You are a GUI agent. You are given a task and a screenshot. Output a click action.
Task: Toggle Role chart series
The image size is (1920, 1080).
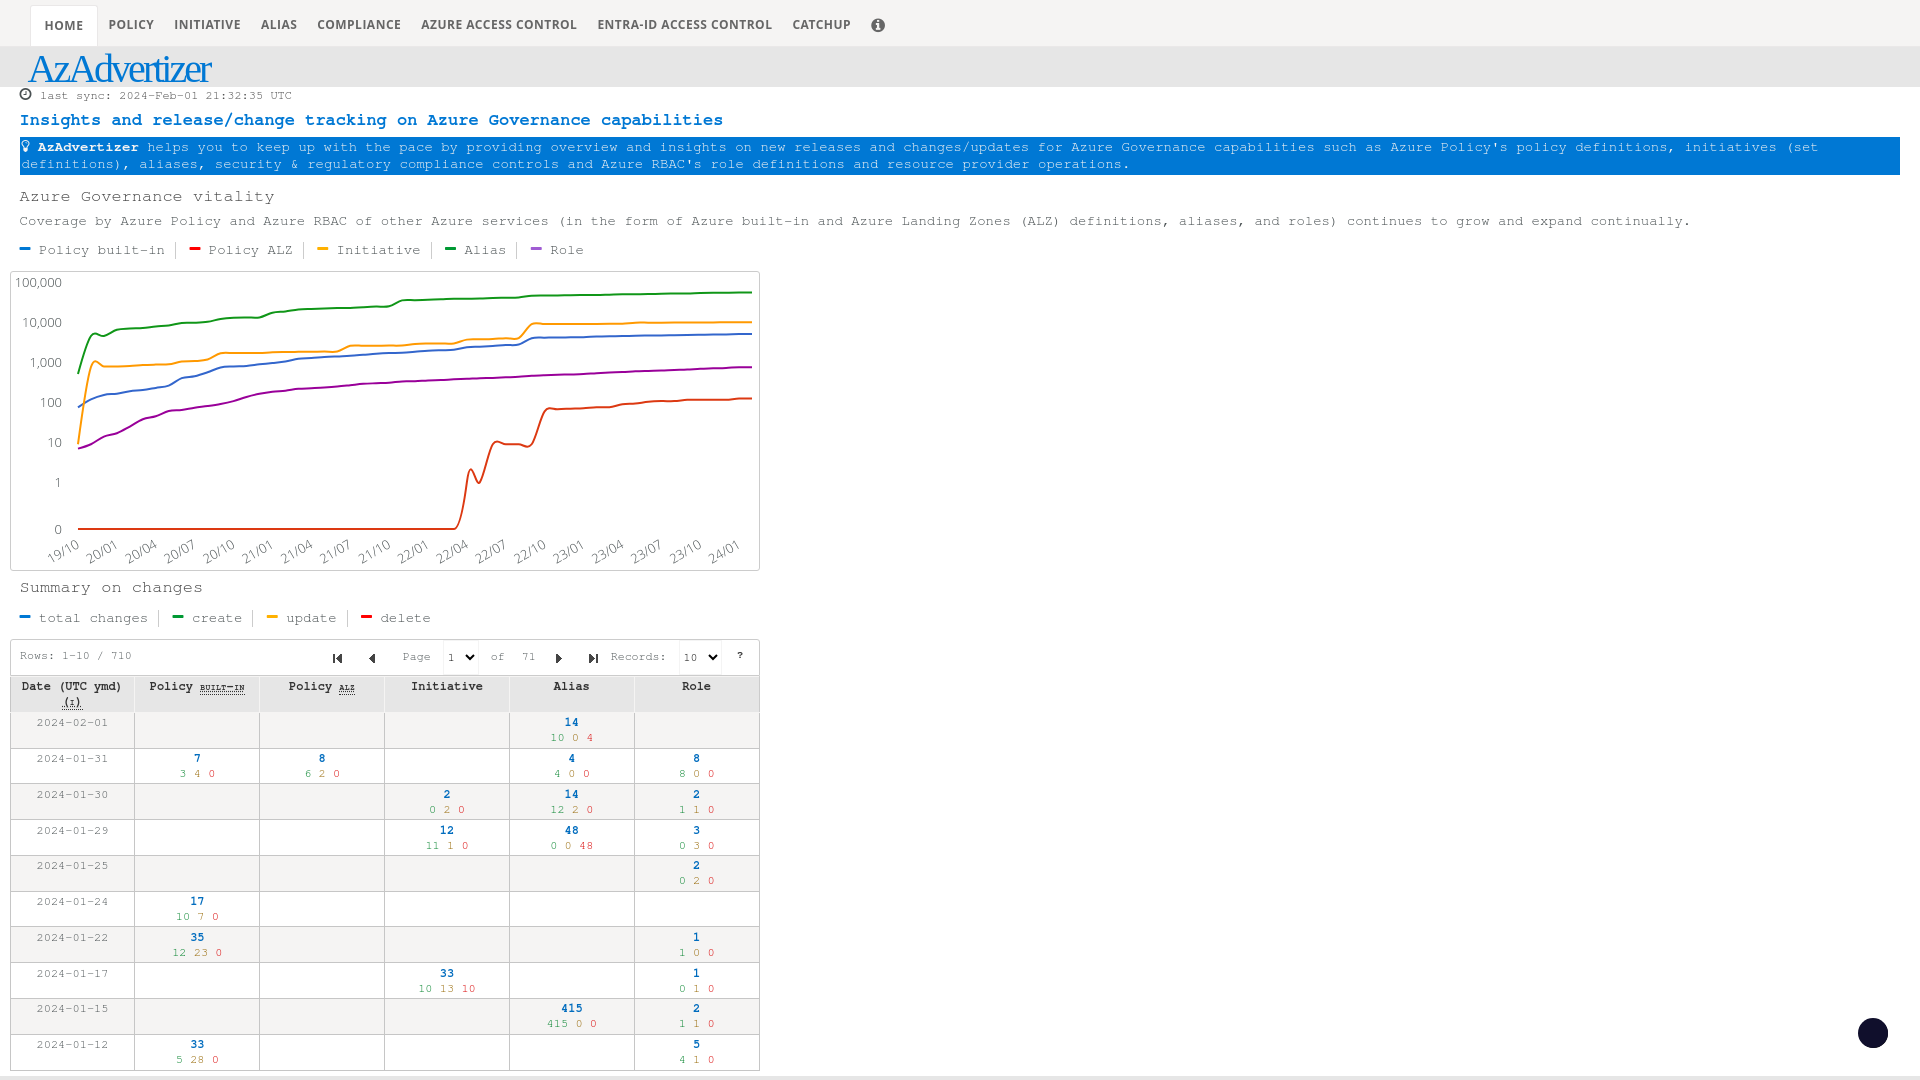557,250
